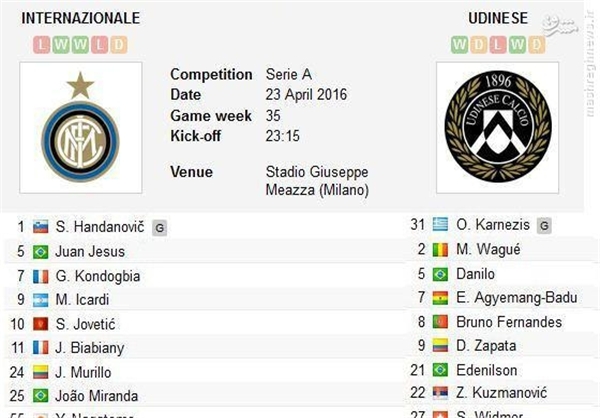This screenshot has width=600, height=418.
Task: Click the flag beside M. Icardi
Action: pyautogui.click(x=41, y=299)
